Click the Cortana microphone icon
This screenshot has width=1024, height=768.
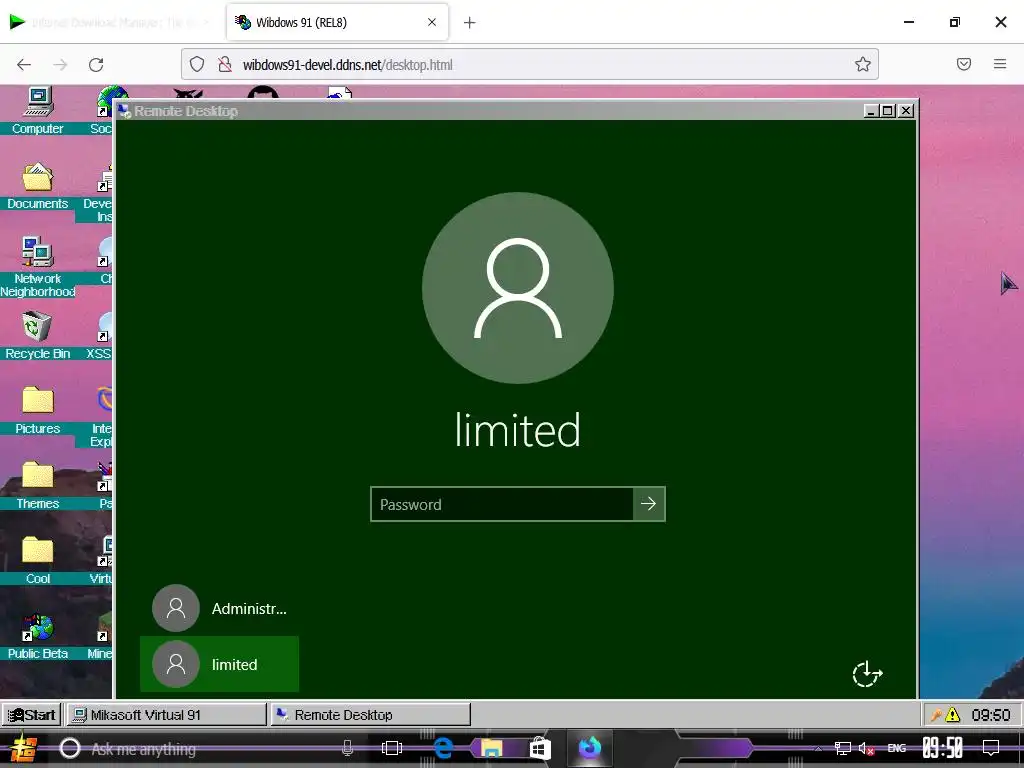347,748
